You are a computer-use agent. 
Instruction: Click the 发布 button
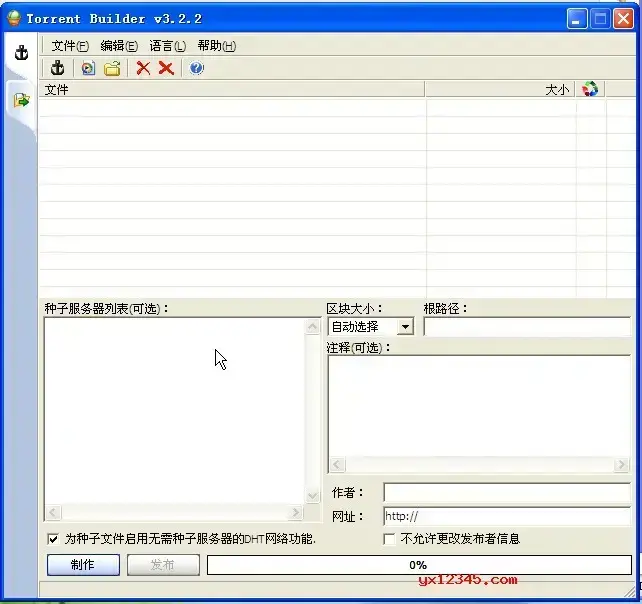pyautogui.click(x=163, y=565)
